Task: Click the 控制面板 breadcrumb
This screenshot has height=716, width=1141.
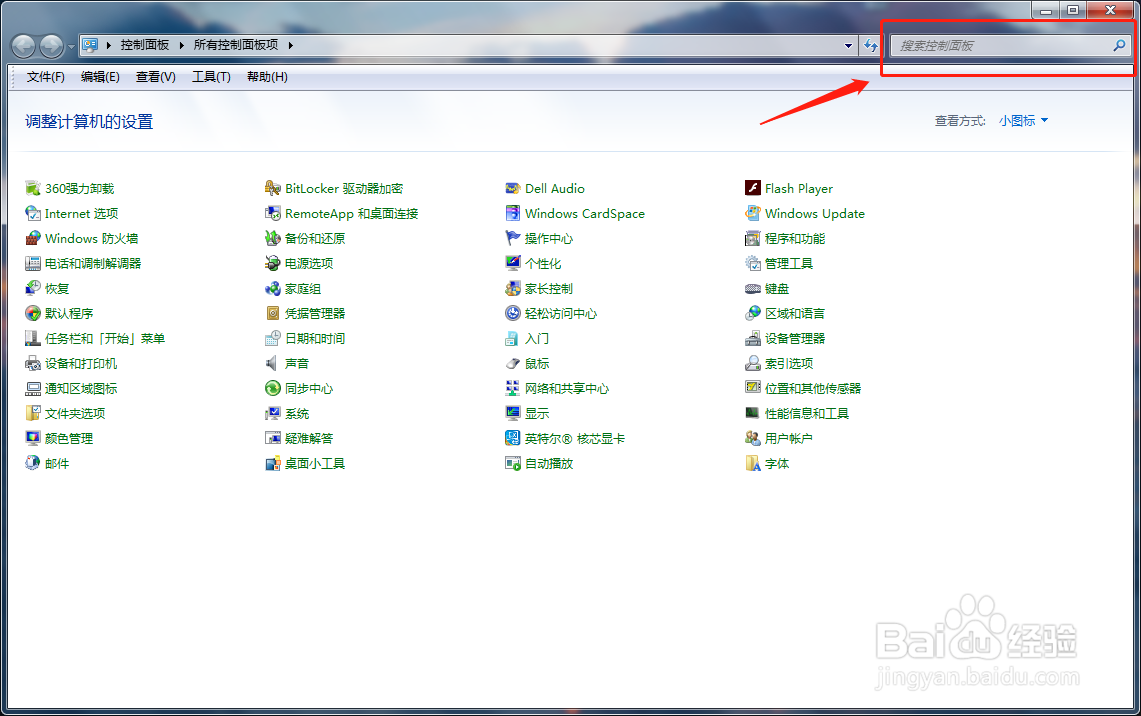Action: [145, 45]
